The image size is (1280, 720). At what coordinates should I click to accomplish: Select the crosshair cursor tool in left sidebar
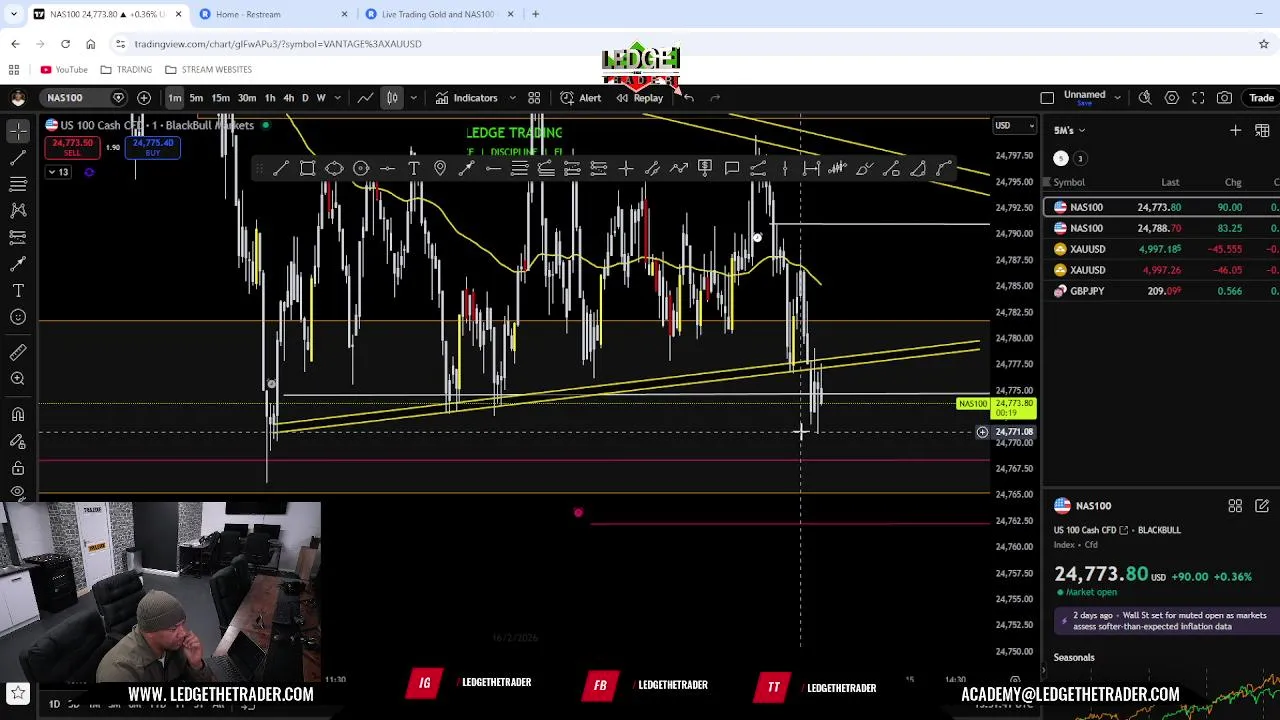[x=18, y=131]
